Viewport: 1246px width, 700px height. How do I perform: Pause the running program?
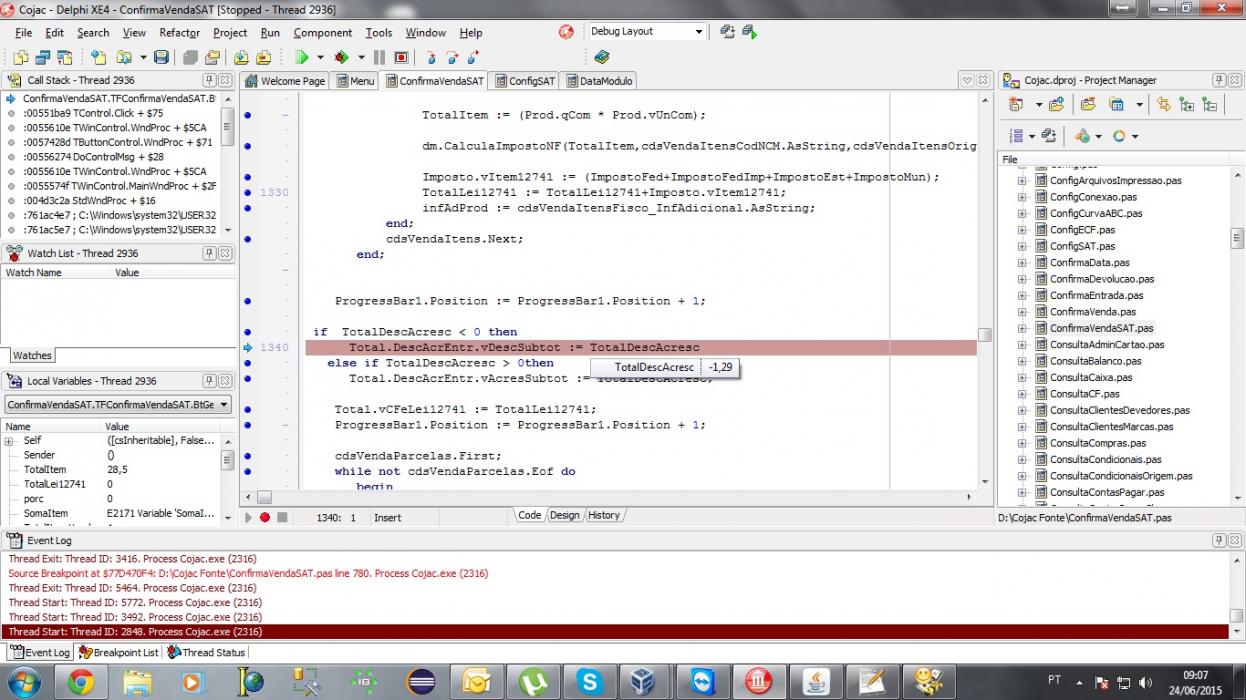[379, 58]
